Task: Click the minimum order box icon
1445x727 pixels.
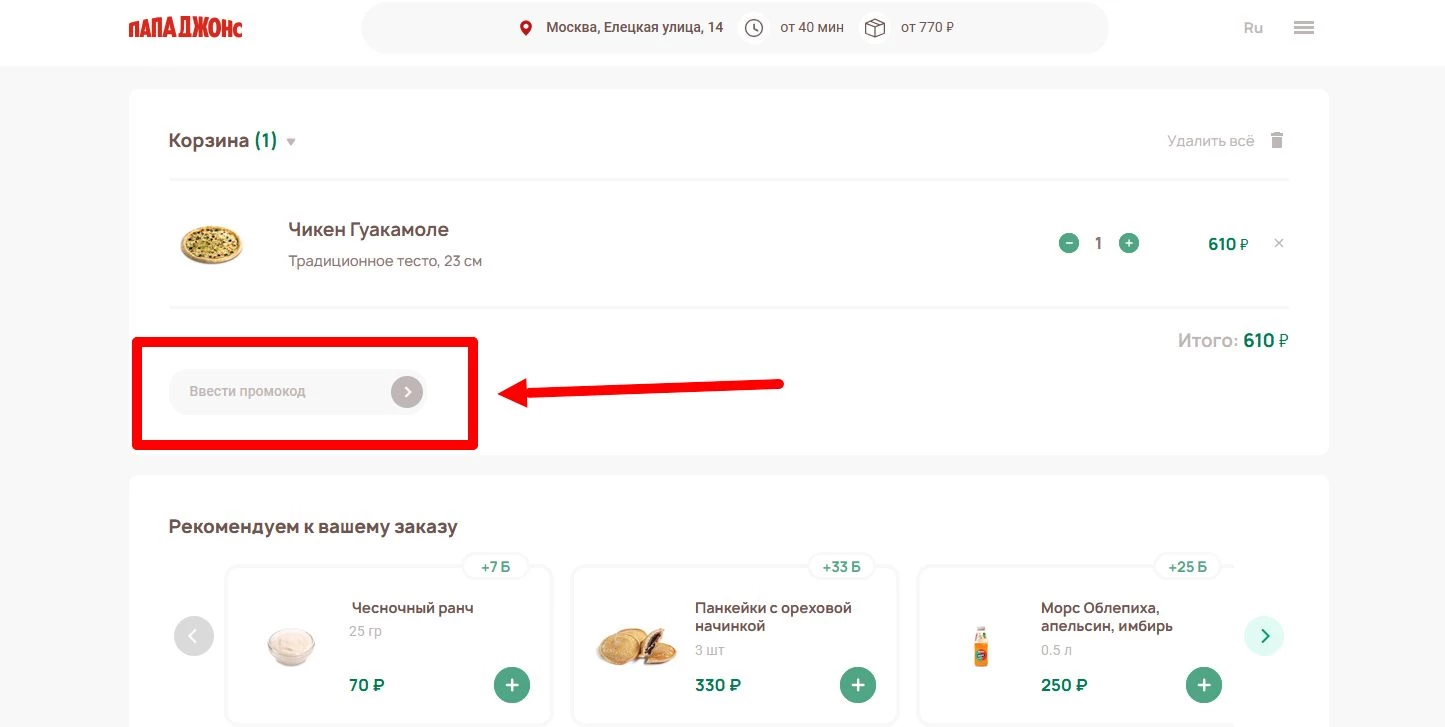Action: coord(874,27)
